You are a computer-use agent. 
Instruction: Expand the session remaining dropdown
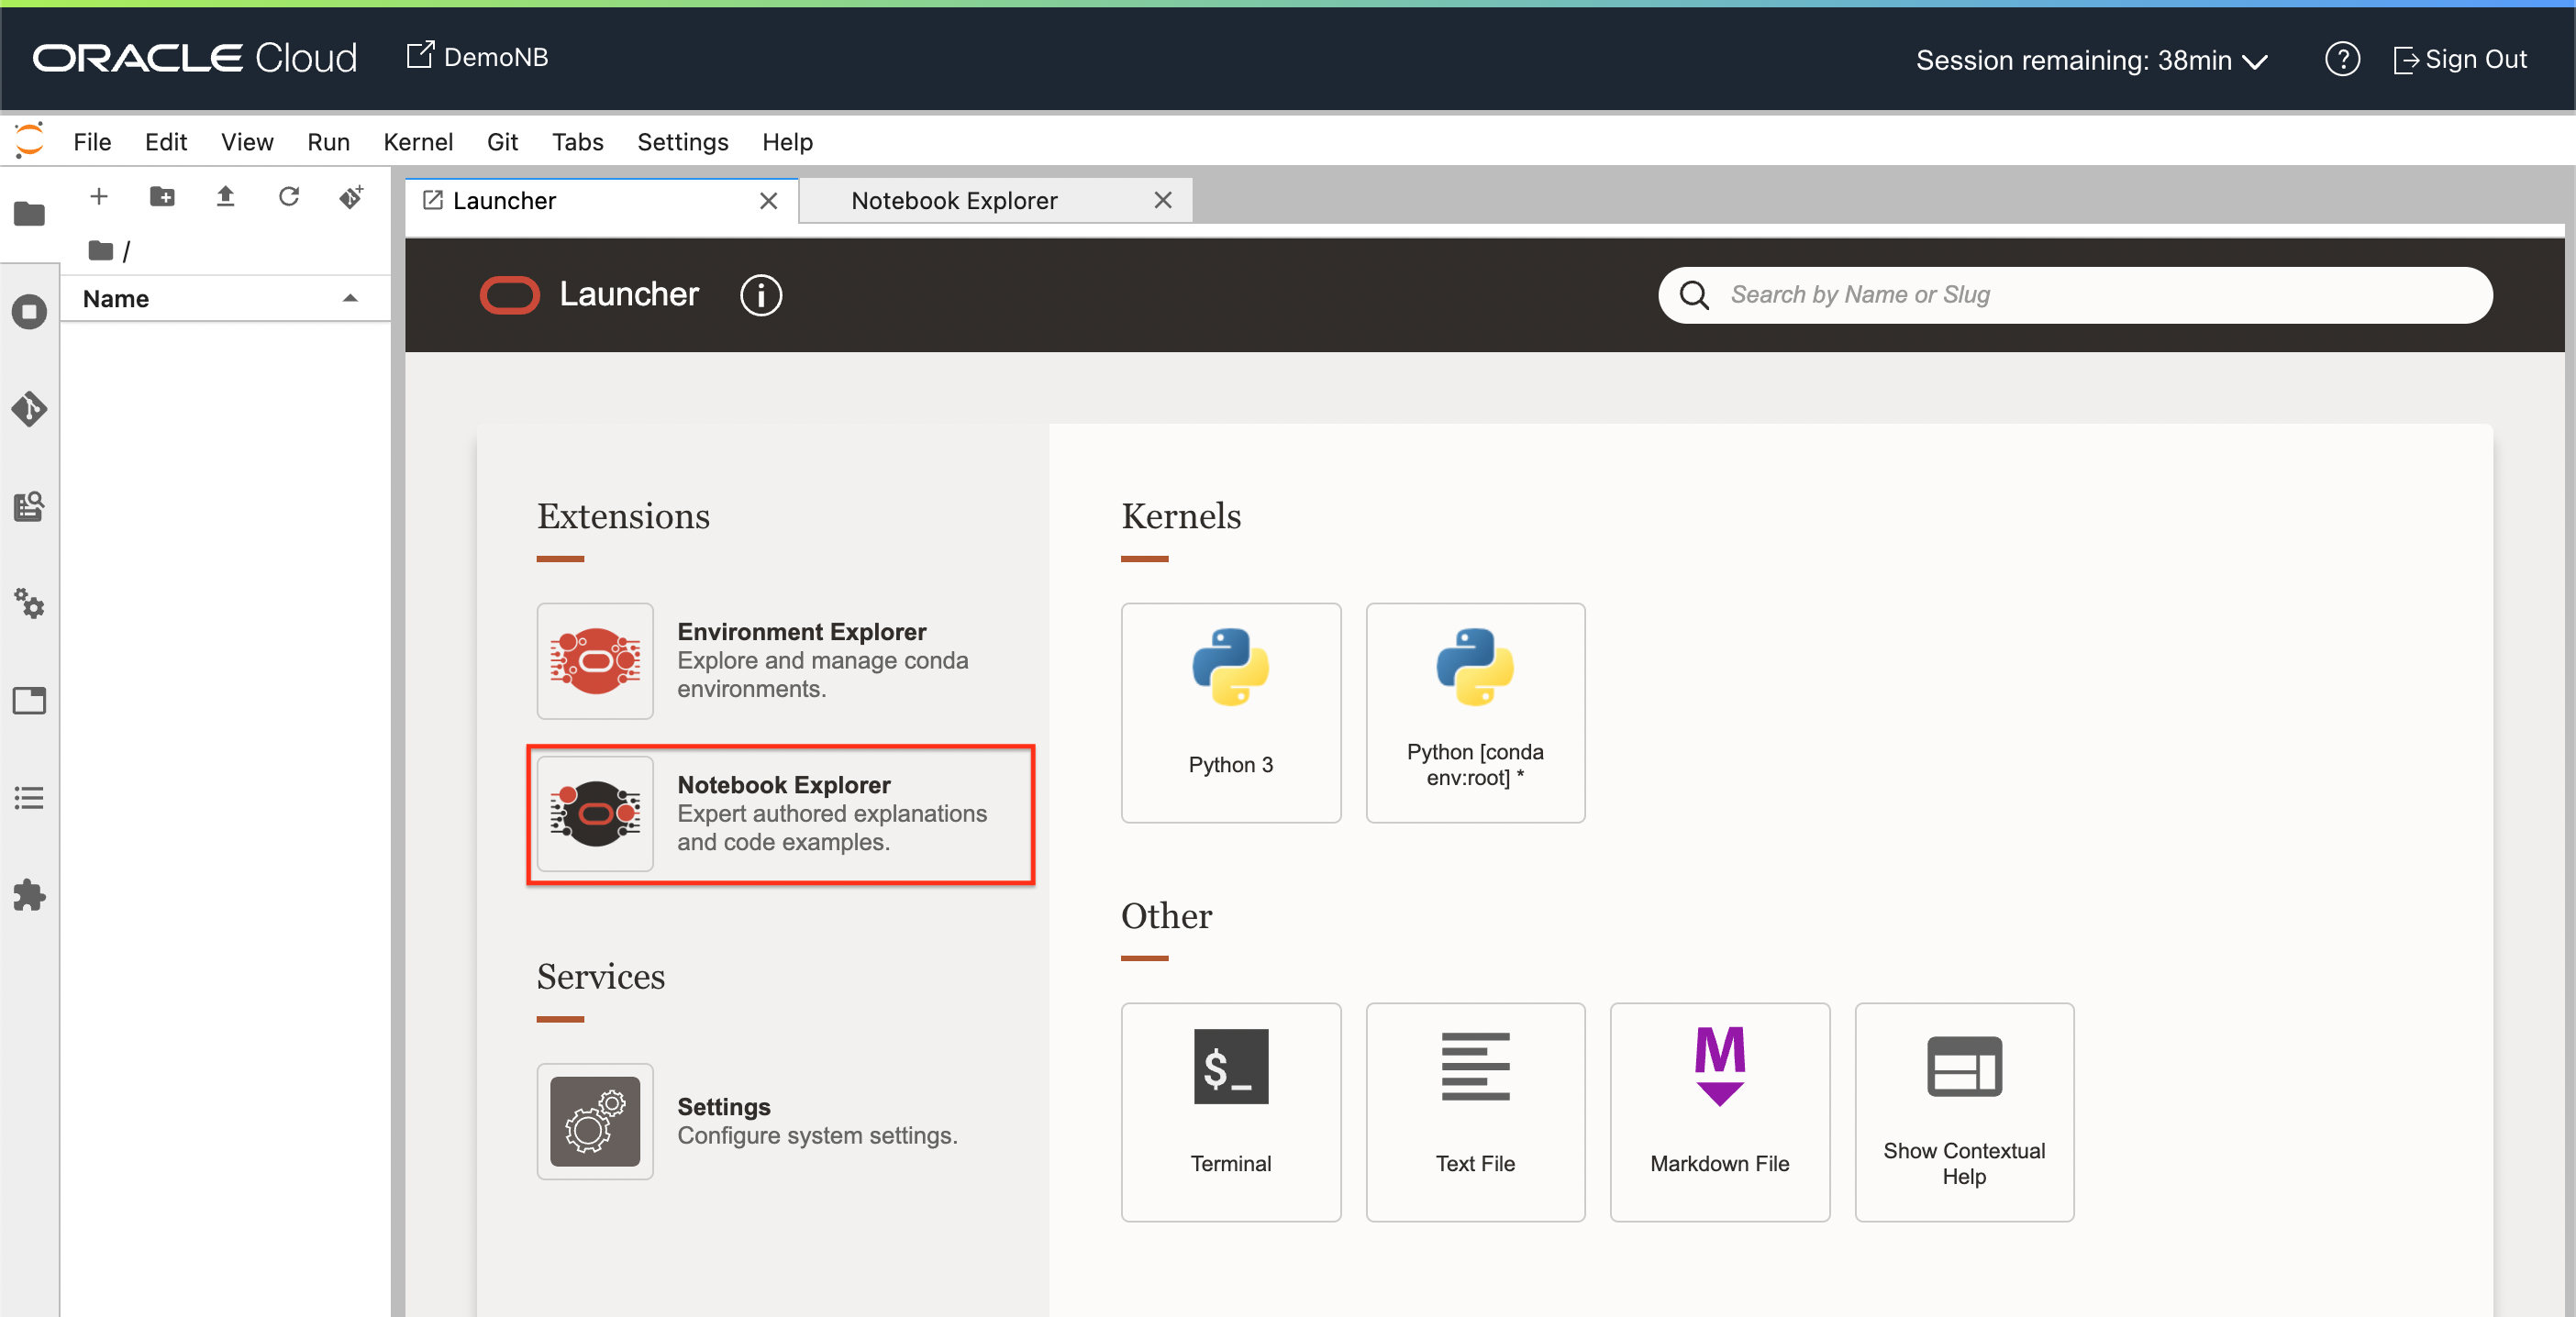(x=2262, y=57)
